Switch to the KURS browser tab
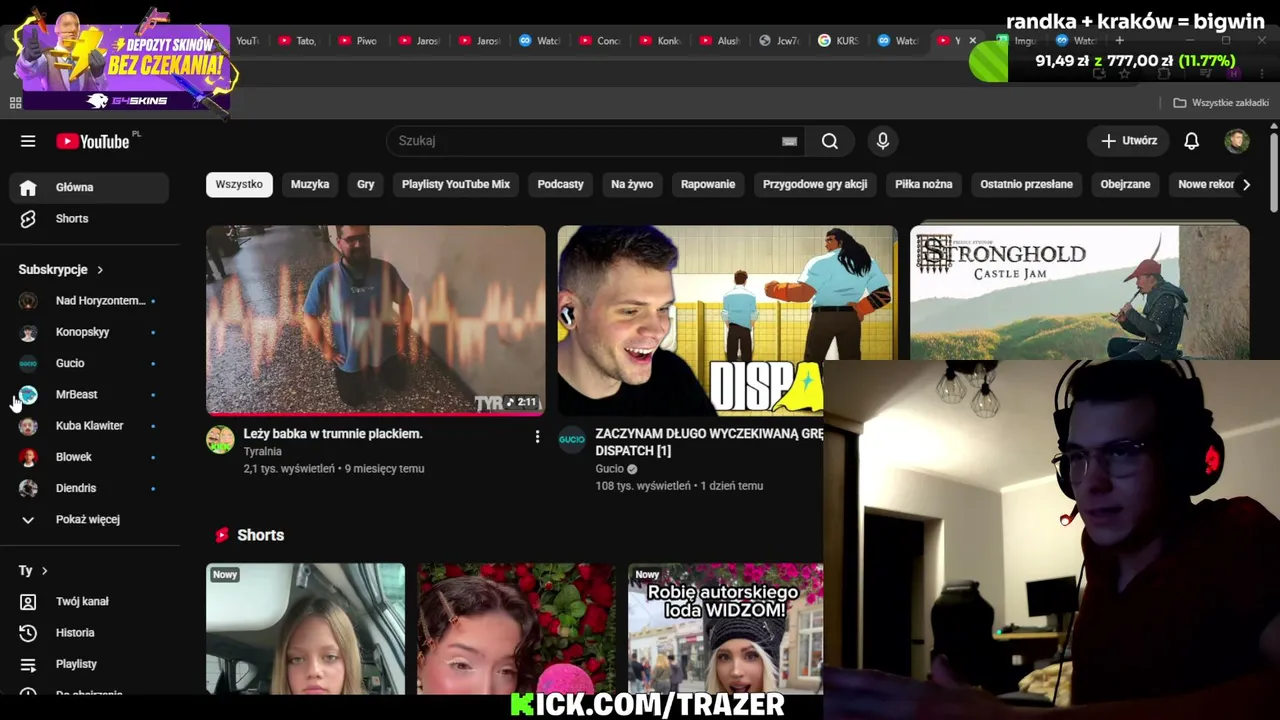This screenshot has width=1280, height=720. (x=837, y=41)
